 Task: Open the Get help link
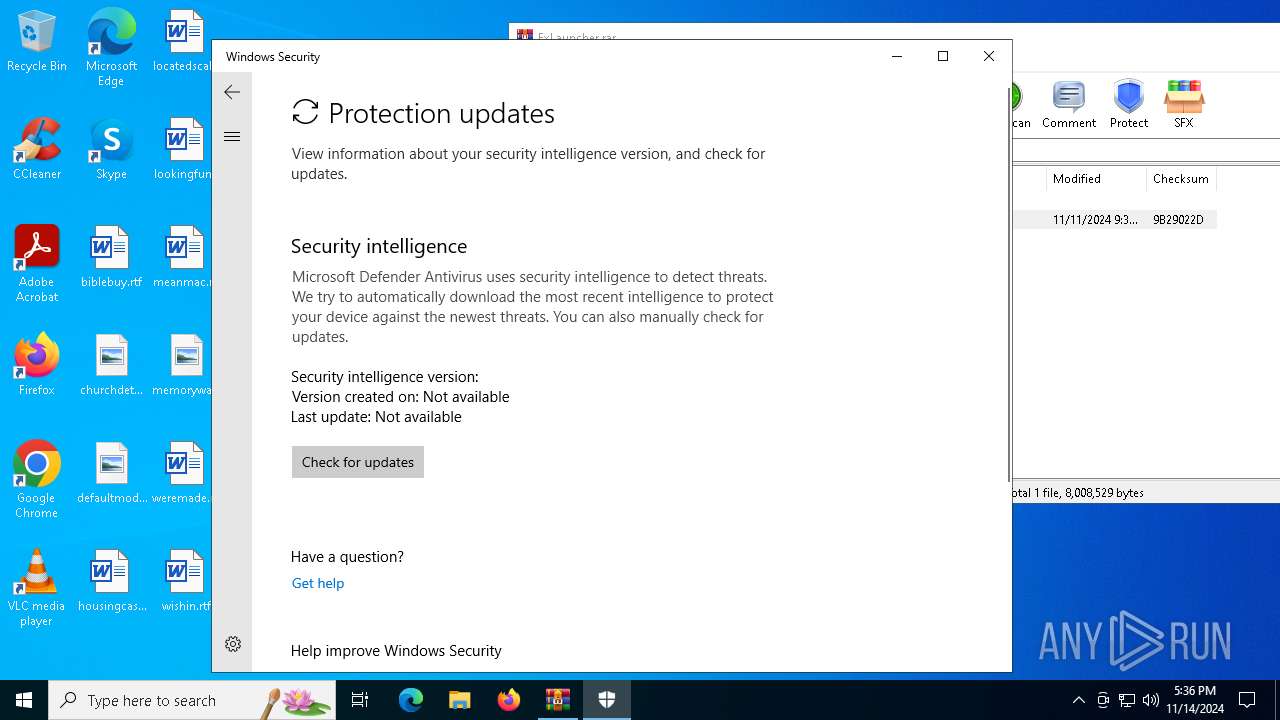(x=318, y=583)
